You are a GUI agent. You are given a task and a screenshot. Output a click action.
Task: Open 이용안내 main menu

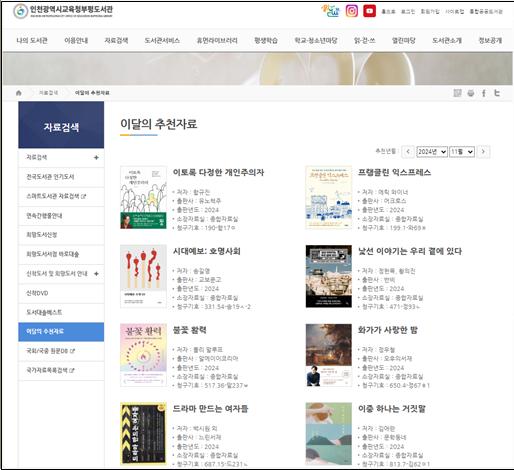pos(76,41)
